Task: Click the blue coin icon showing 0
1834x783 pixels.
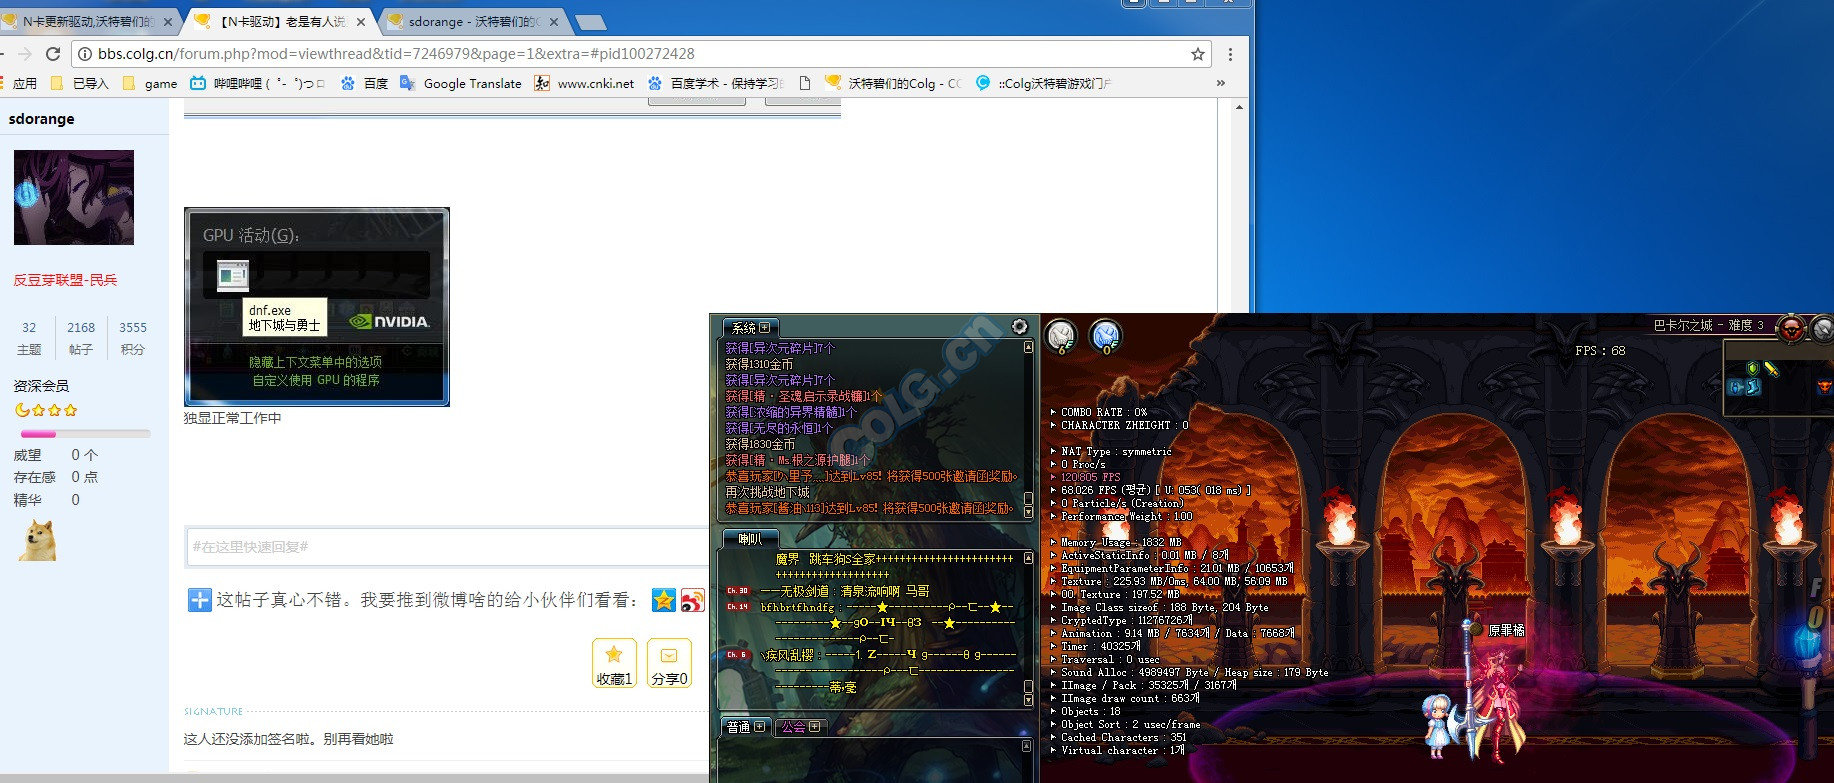Action: coord(1105,336)
